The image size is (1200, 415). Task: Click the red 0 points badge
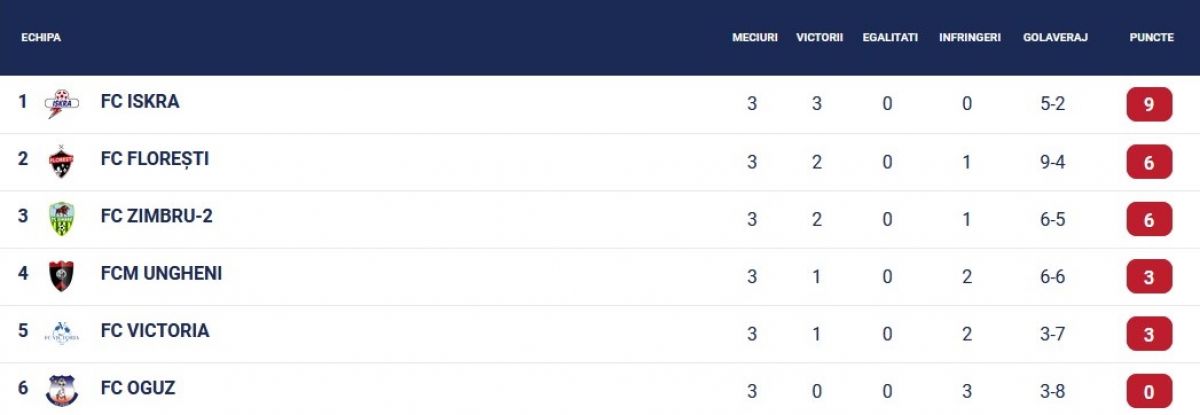pyautogui.click(x=1149, y=390)
